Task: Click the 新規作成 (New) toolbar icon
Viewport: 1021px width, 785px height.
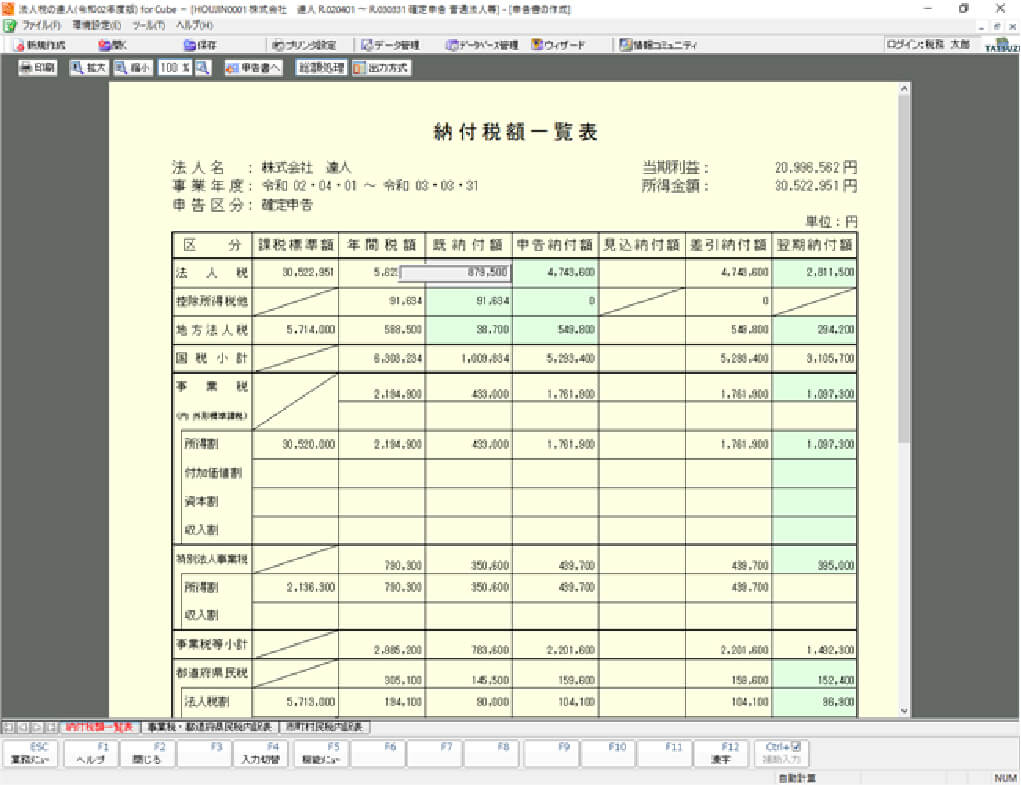Action: coord(39,45)
